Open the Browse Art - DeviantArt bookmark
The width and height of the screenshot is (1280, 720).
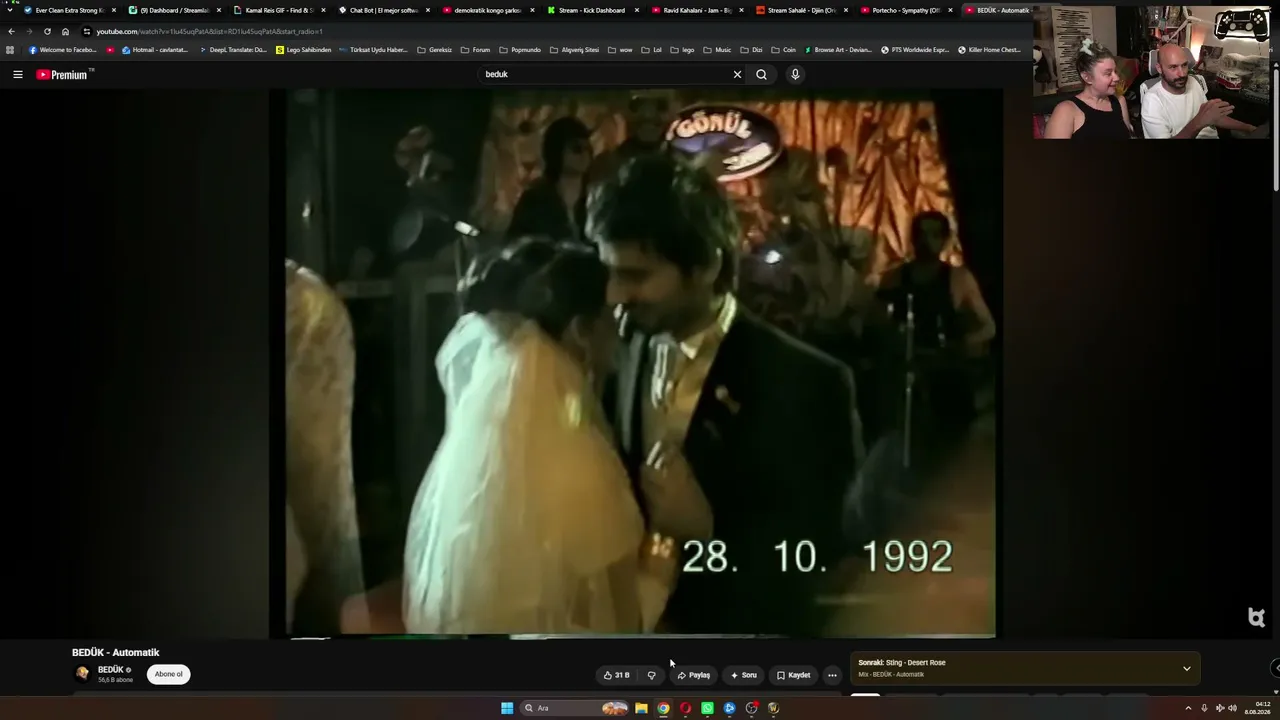(838, 50)
